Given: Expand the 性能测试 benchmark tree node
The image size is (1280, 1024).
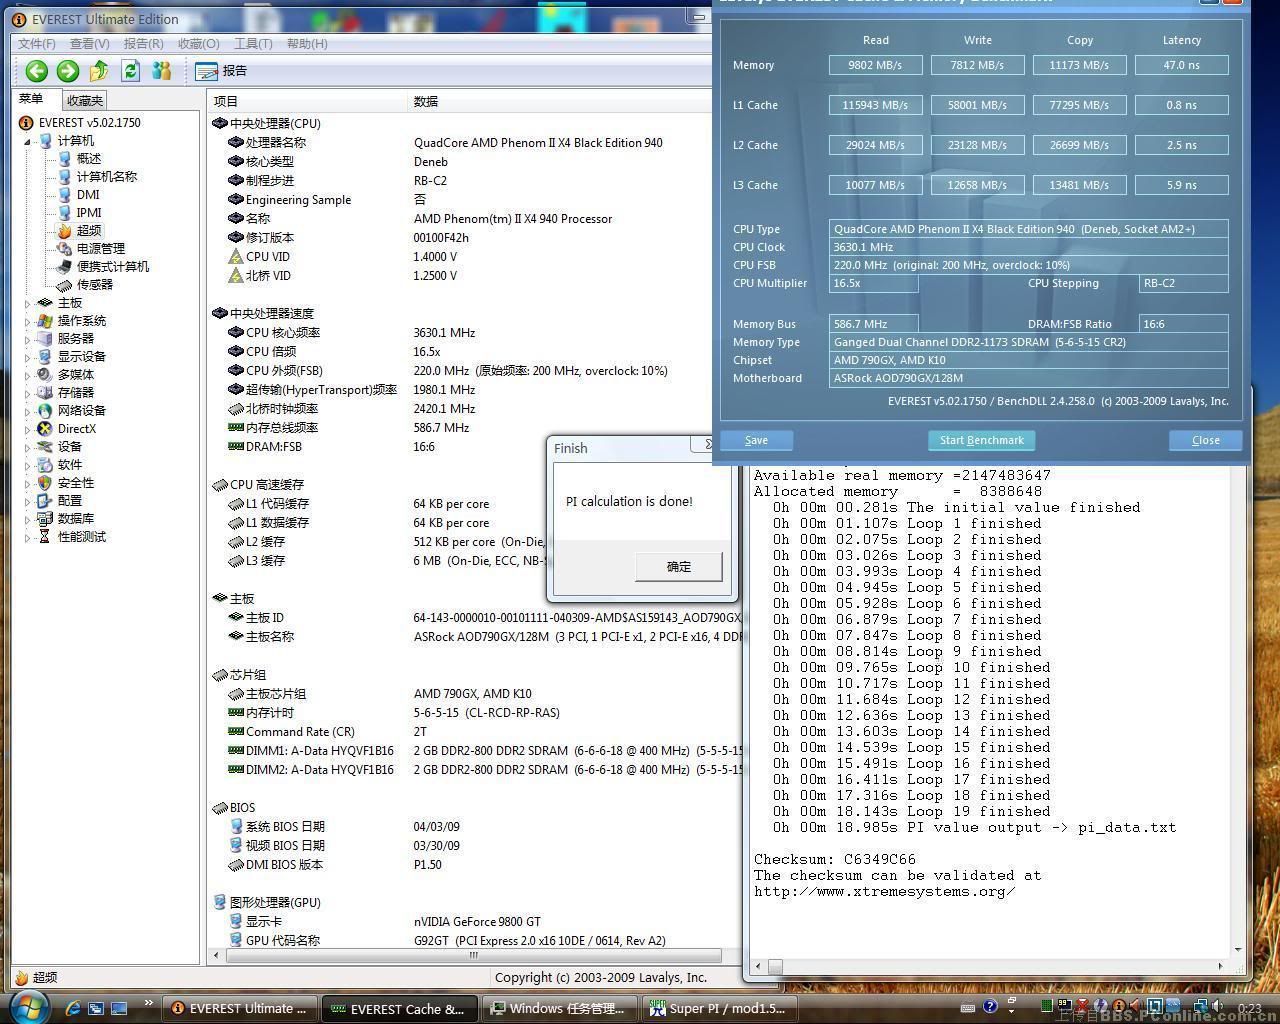Looking at the screenshot, I should pyautogui.click(x=27, y=537).
